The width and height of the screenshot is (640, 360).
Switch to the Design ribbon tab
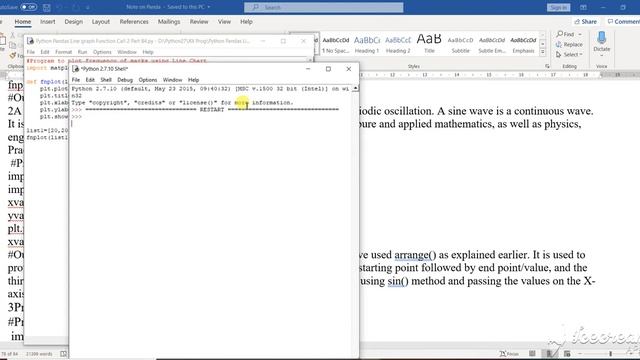click(73, 22)
